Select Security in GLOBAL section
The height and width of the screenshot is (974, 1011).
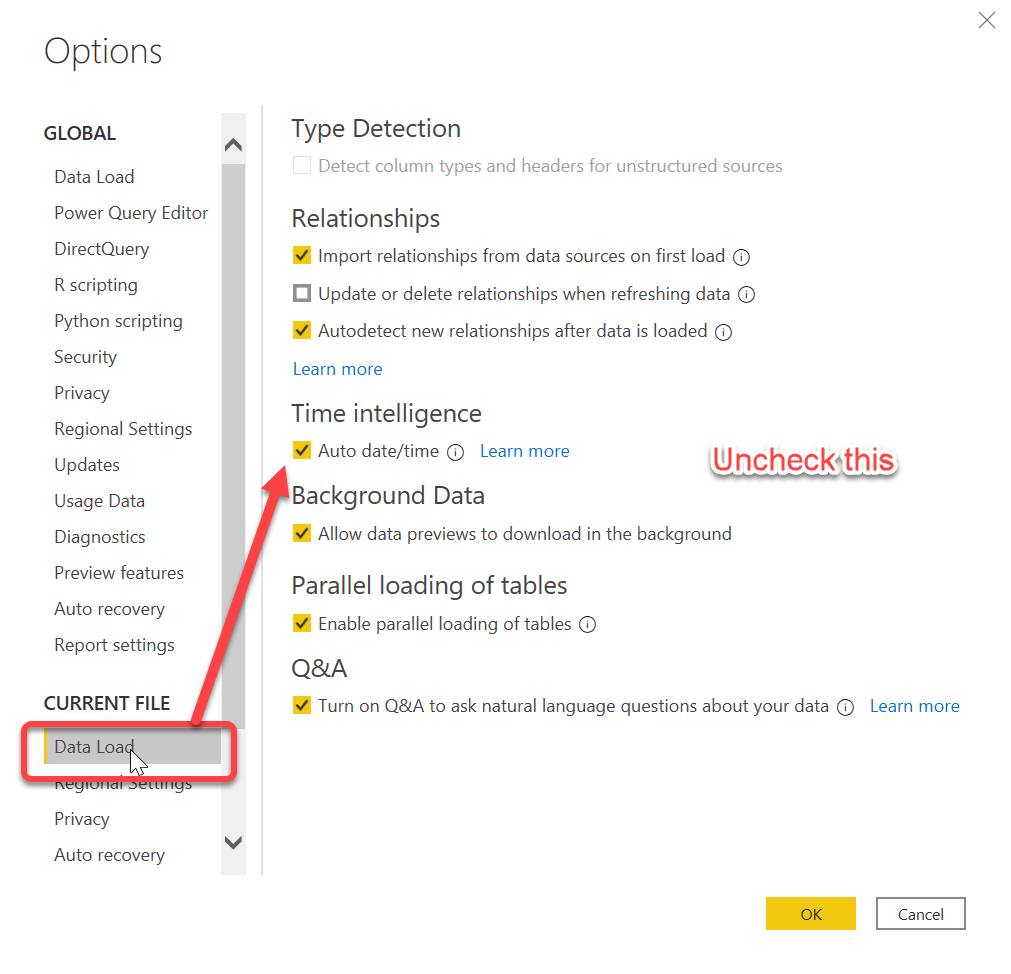(x=86, y=357)
